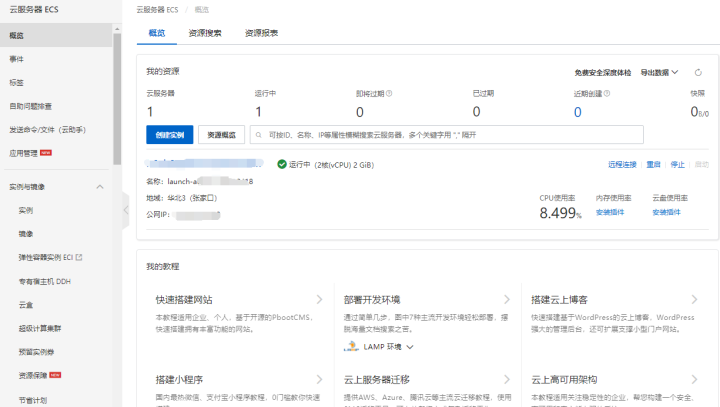Click the 停止 link
Image resolution: width=720 pixels, height=407 pixels.
tap(677, 164)
